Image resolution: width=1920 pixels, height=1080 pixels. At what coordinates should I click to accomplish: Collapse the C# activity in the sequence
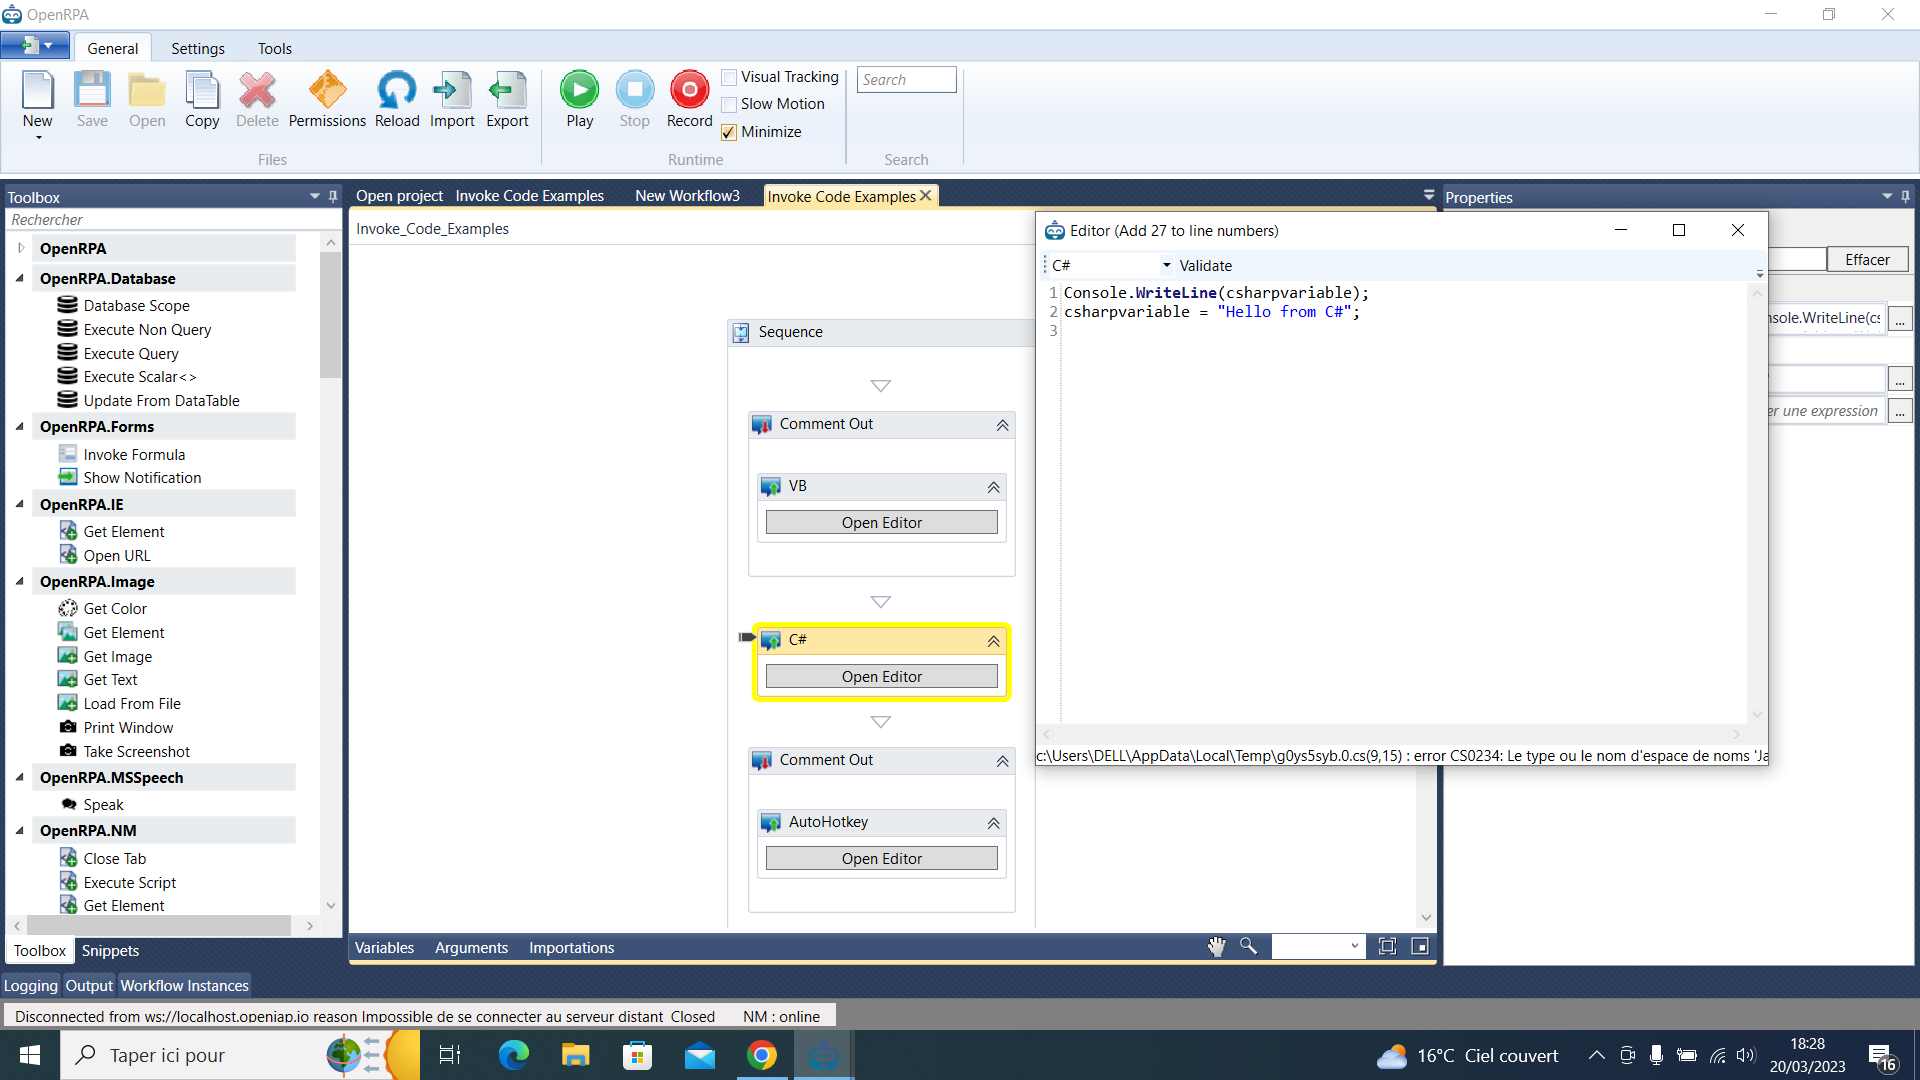pos(993,641)
